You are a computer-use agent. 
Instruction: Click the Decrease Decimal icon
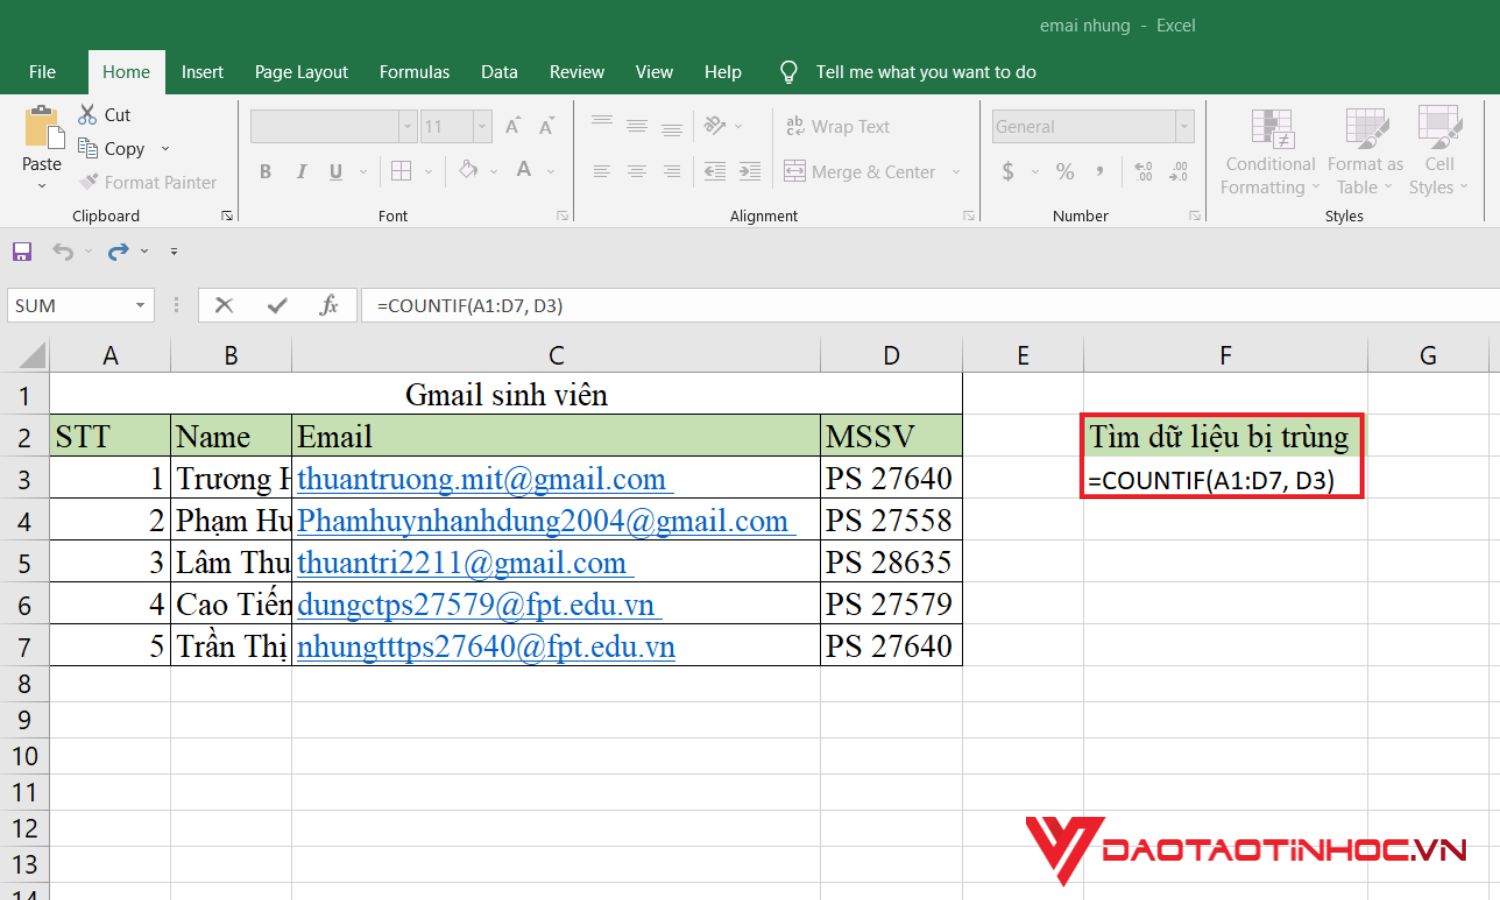1179,171
